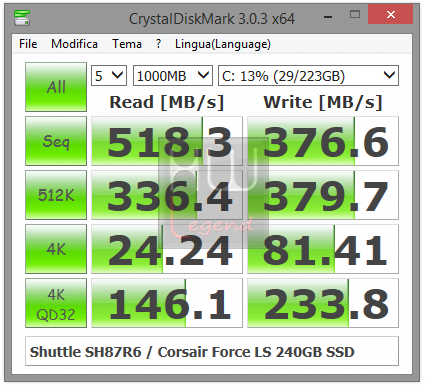Image resolution: width=427 pixels, height=386 pixels.
Task: Click the Seq read value 518.3
Action: point(167,141)
